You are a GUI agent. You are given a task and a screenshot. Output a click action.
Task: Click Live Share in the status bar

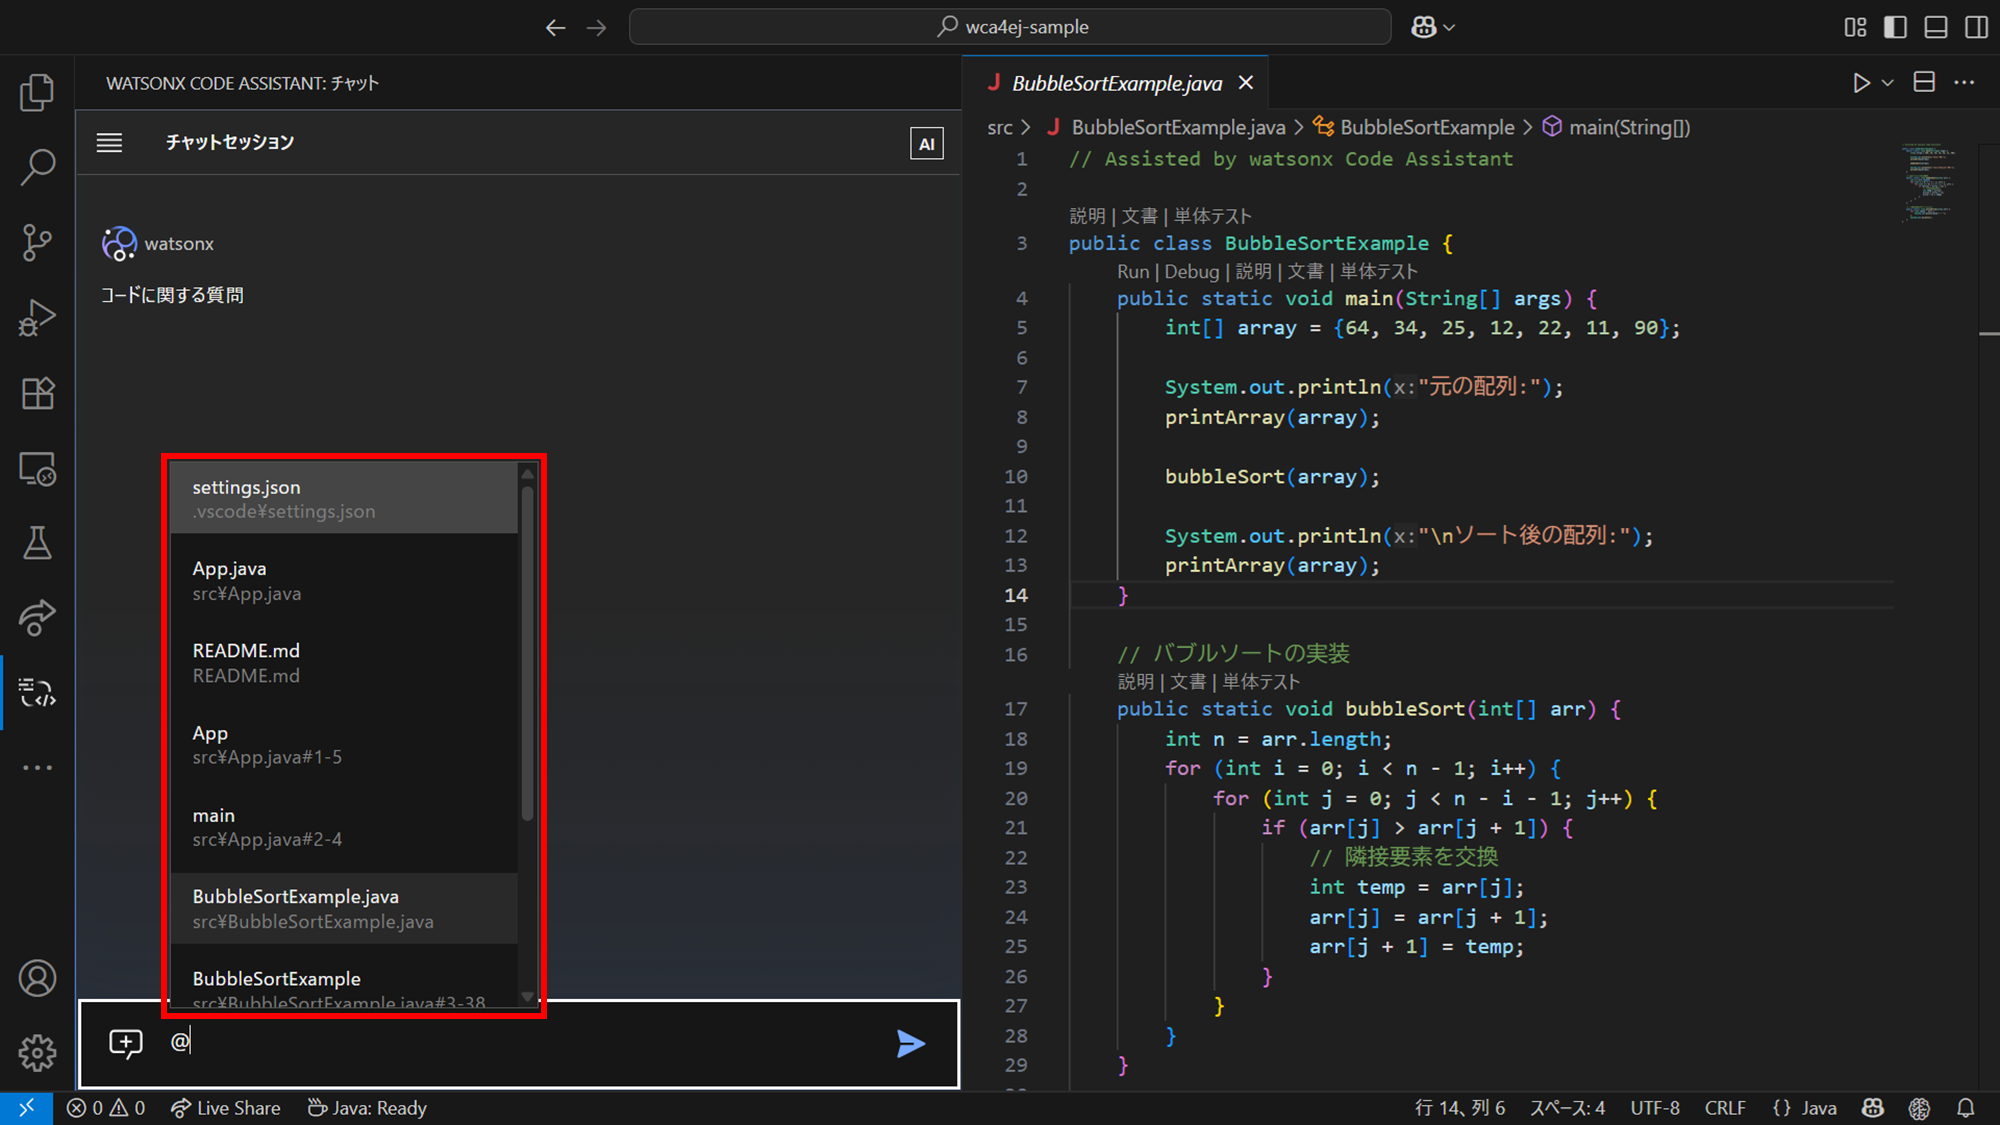pos(226,1108)
